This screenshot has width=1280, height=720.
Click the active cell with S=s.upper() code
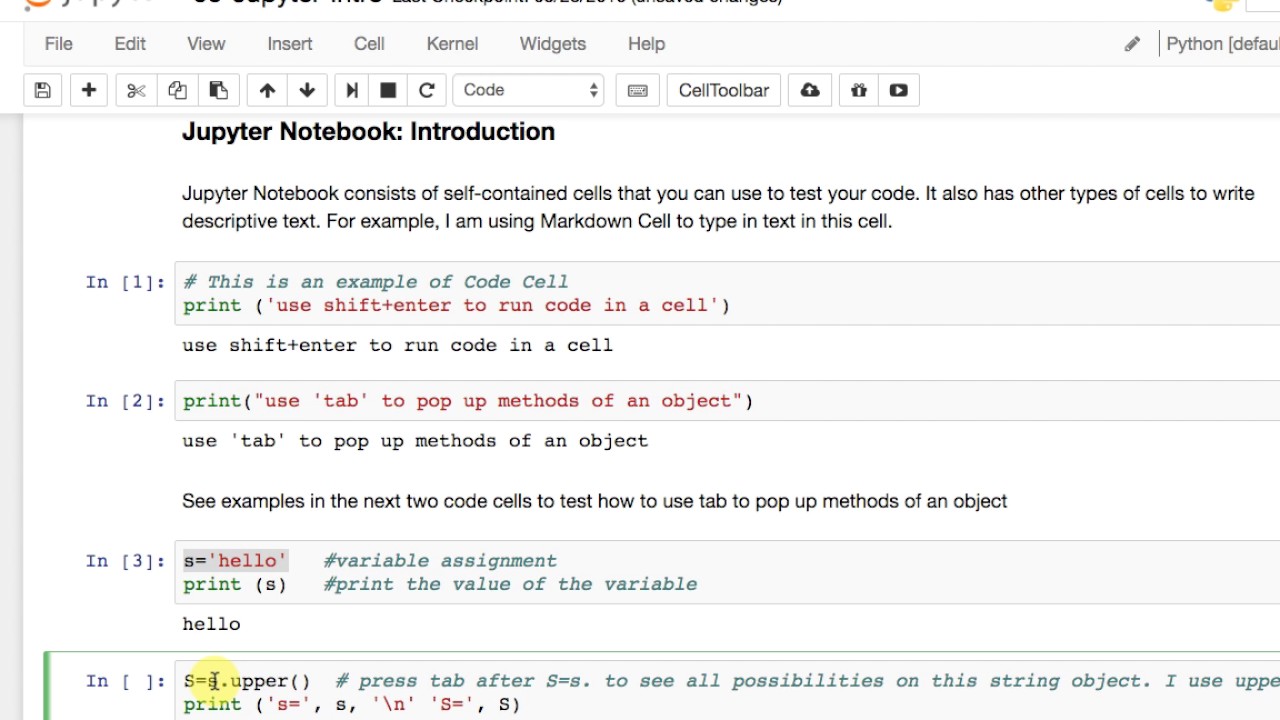[x=727, y=690]
